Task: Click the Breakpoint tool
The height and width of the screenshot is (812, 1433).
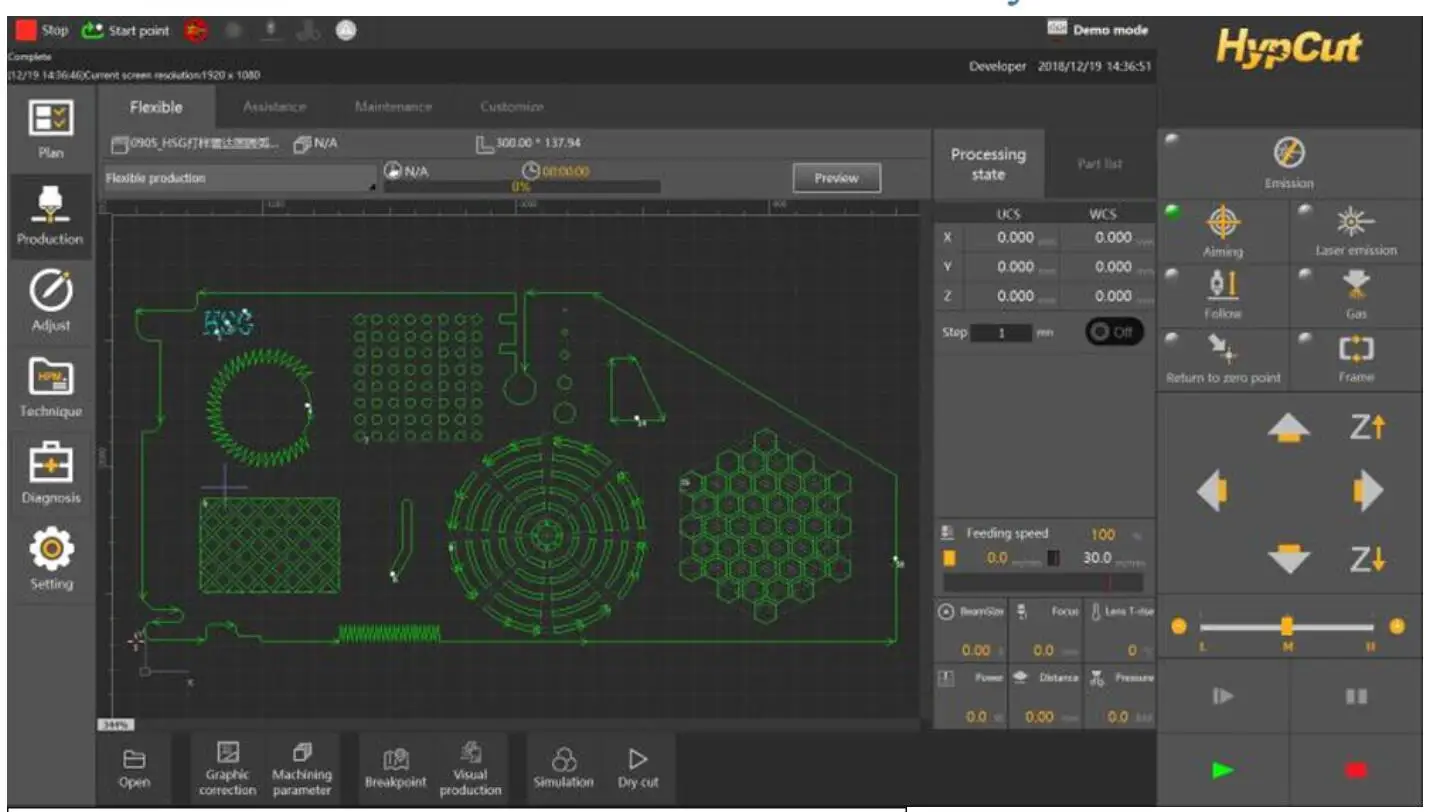Action: coord(395,768)
